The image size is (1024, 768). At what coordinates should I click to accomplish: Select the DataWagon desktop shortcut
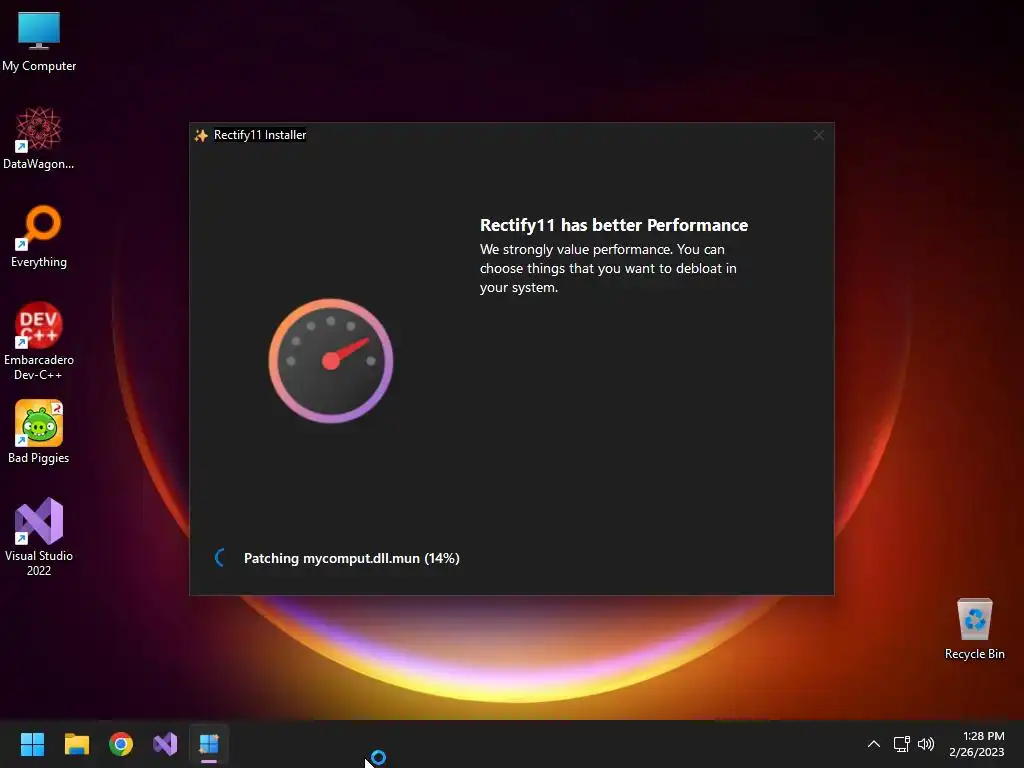39,139
